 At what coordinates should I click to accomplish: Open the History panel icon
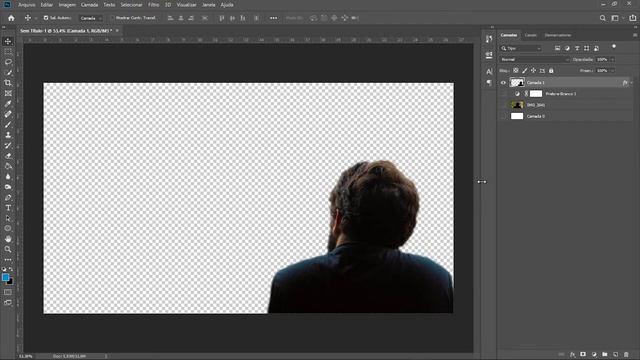click(x=489, y=39)
